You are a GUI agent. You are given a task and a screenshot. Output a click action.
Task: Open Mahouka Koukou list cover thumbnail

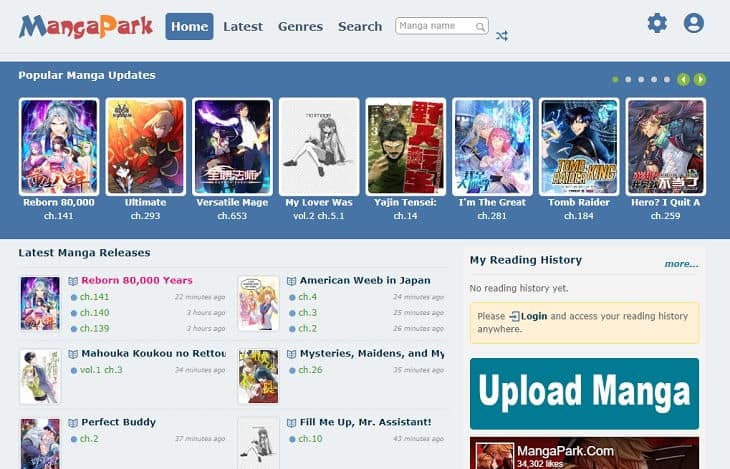click(x=40, y=376)
